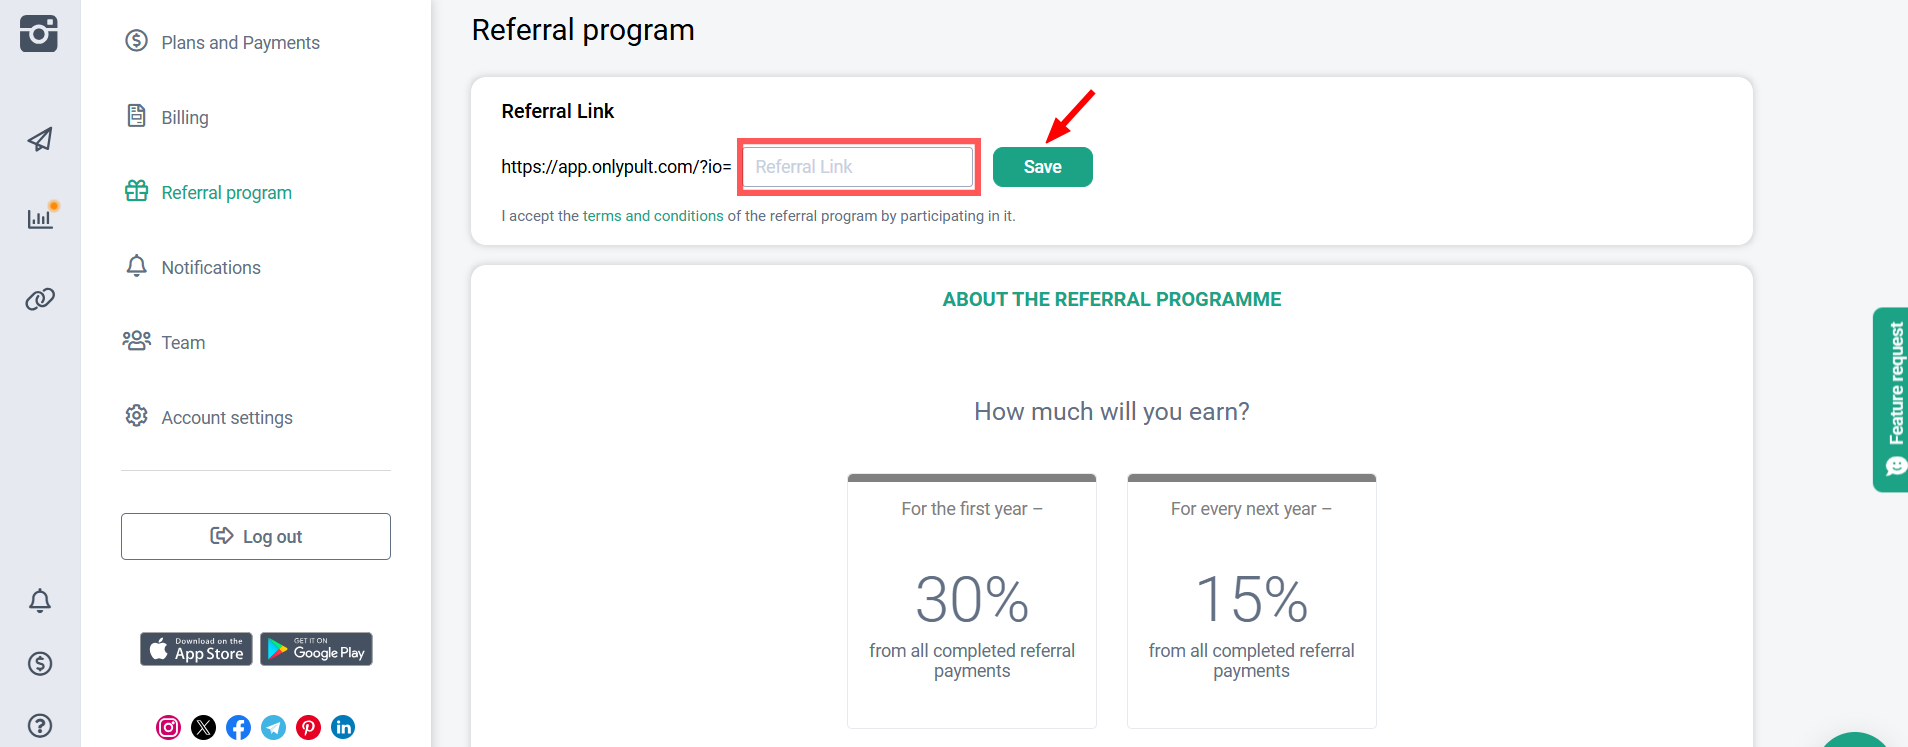Image resolution: width=1908 pixels, height=747 pixels.
Task: Open the X (Twitter) social icon
Action: point(203,727)
